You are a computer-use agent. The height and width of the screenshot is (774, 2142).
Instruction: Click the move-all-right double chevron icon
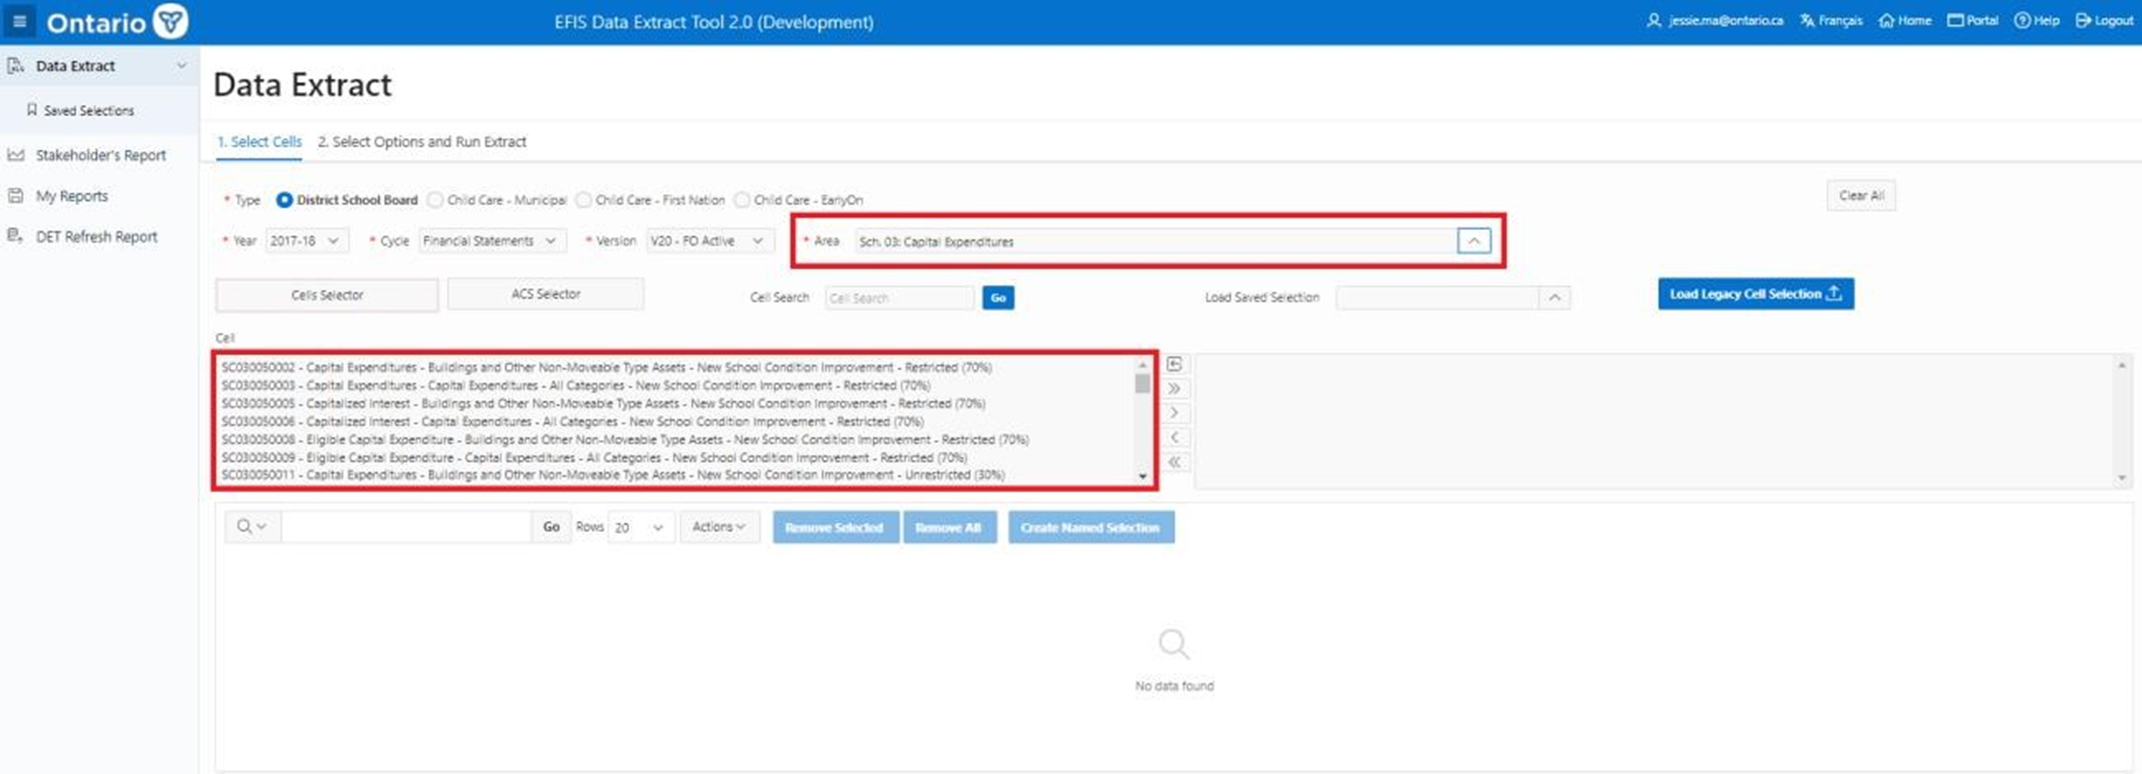coord(1175,388)
